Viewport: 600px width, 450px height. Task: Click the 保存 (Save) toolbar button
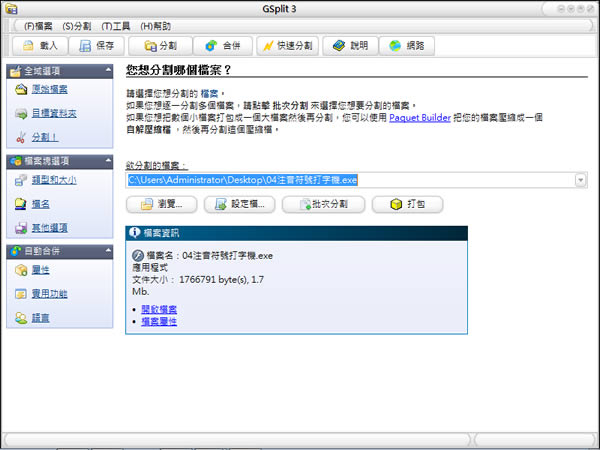click(97, 46)
